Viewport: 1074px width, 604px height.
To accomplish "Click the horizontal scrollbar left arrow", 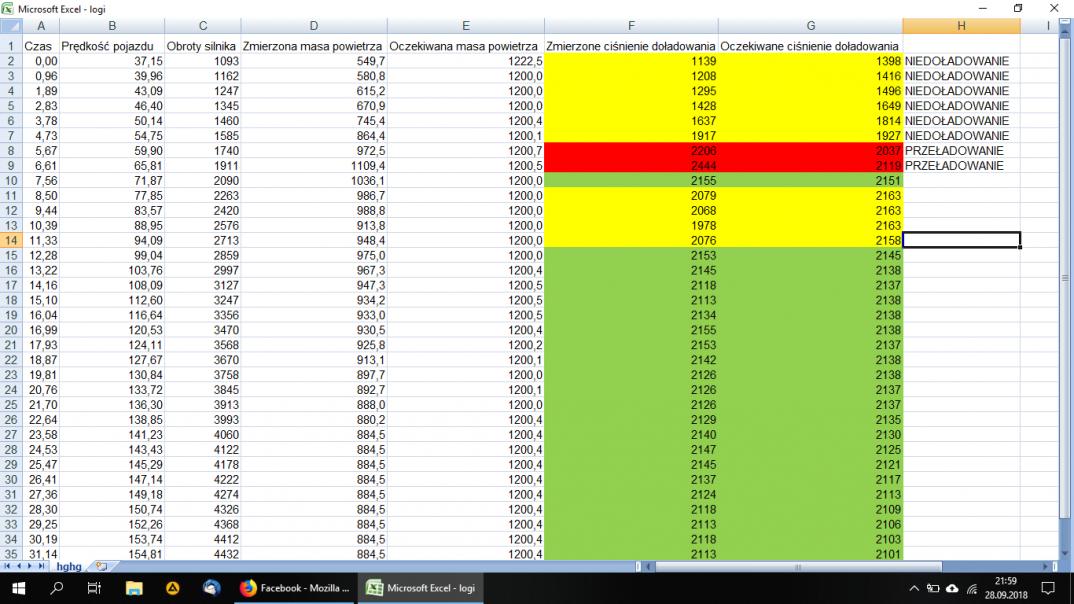I will (649, 566).
